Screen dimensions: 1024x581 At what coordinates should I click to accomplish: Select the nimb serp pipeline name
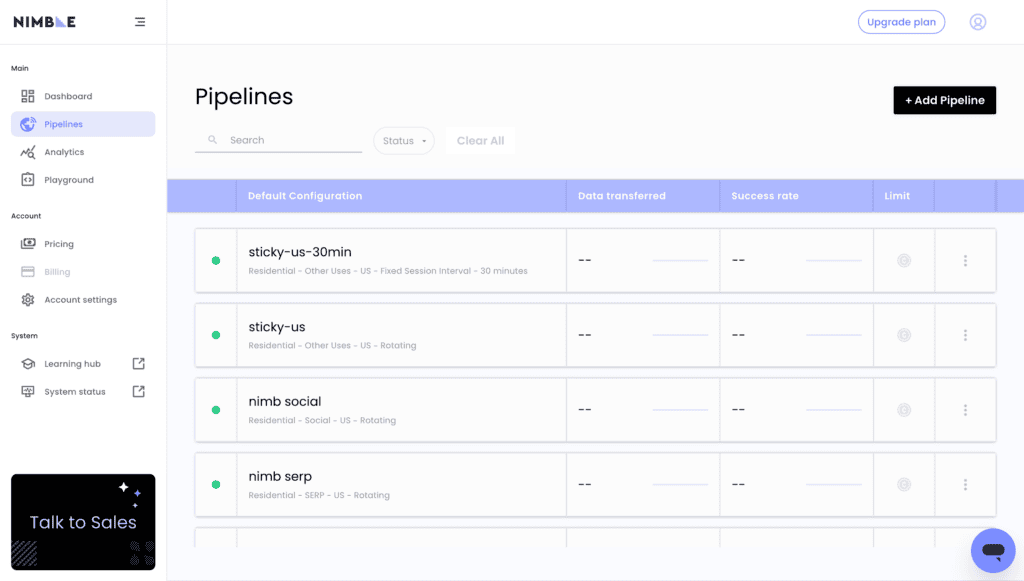pyautogui.click(x=280, y=477)
